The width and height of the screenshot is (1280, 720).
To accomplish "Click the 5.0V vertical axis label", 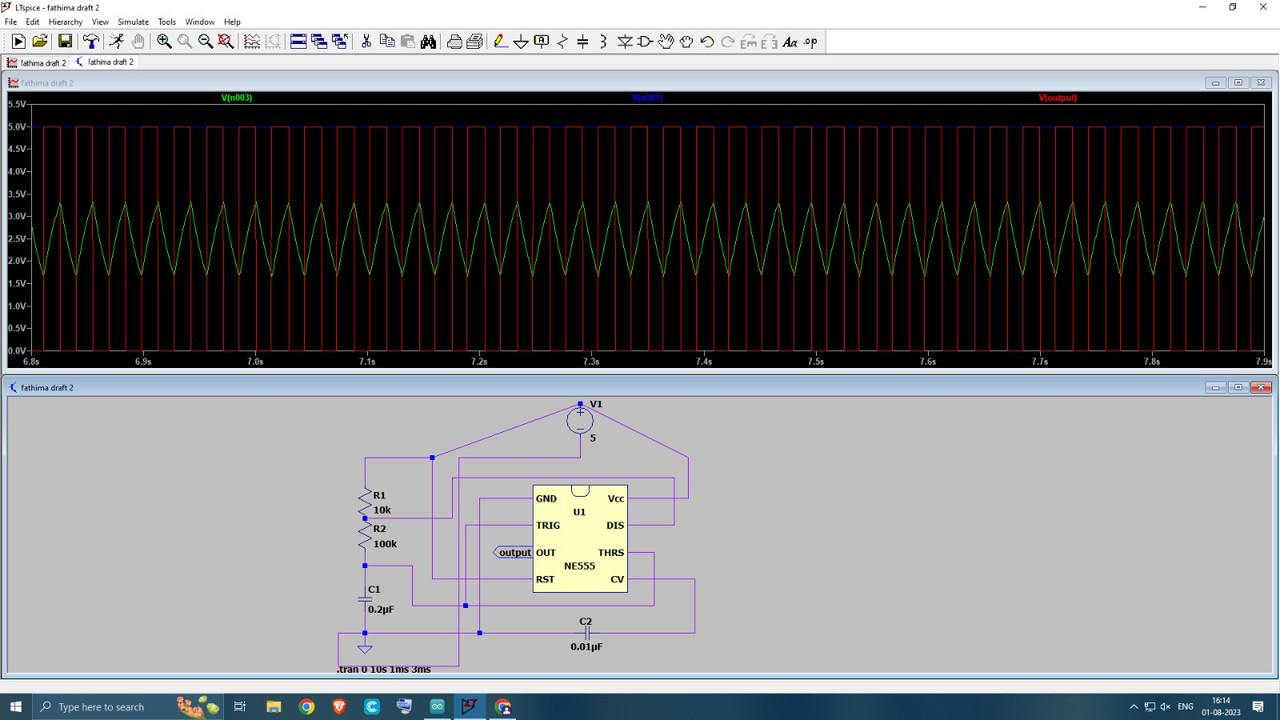I will point(17,127).
